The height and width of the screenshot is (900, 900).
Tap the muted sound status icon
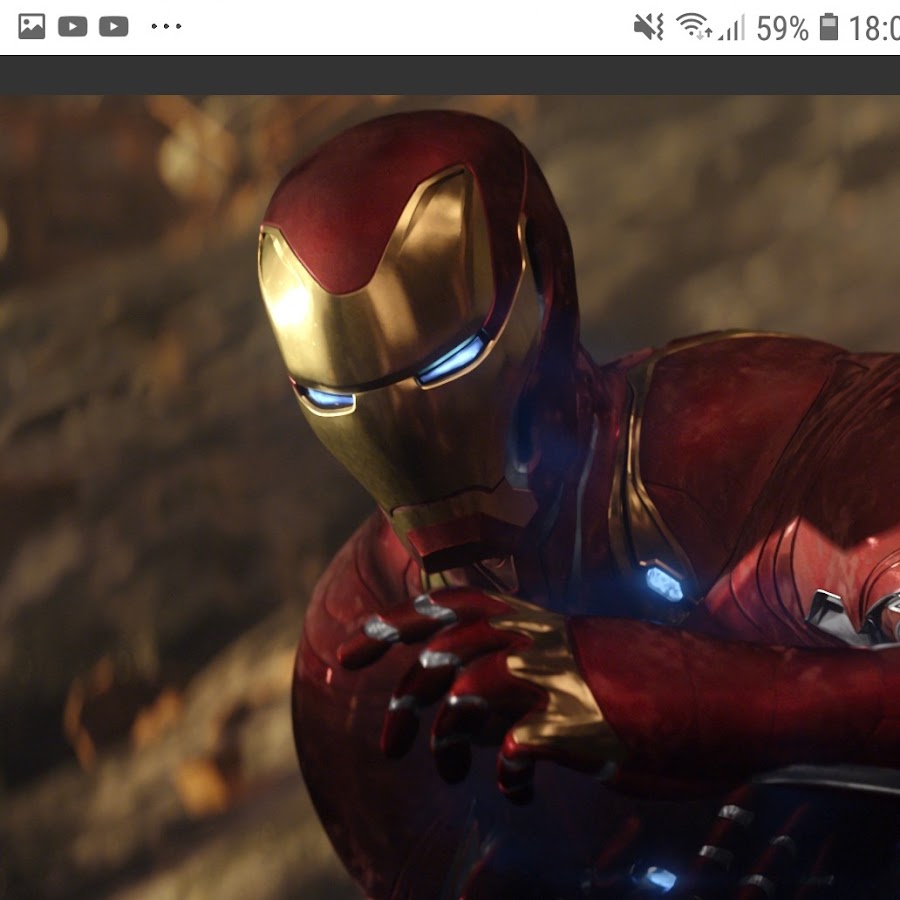coord(648,27)
